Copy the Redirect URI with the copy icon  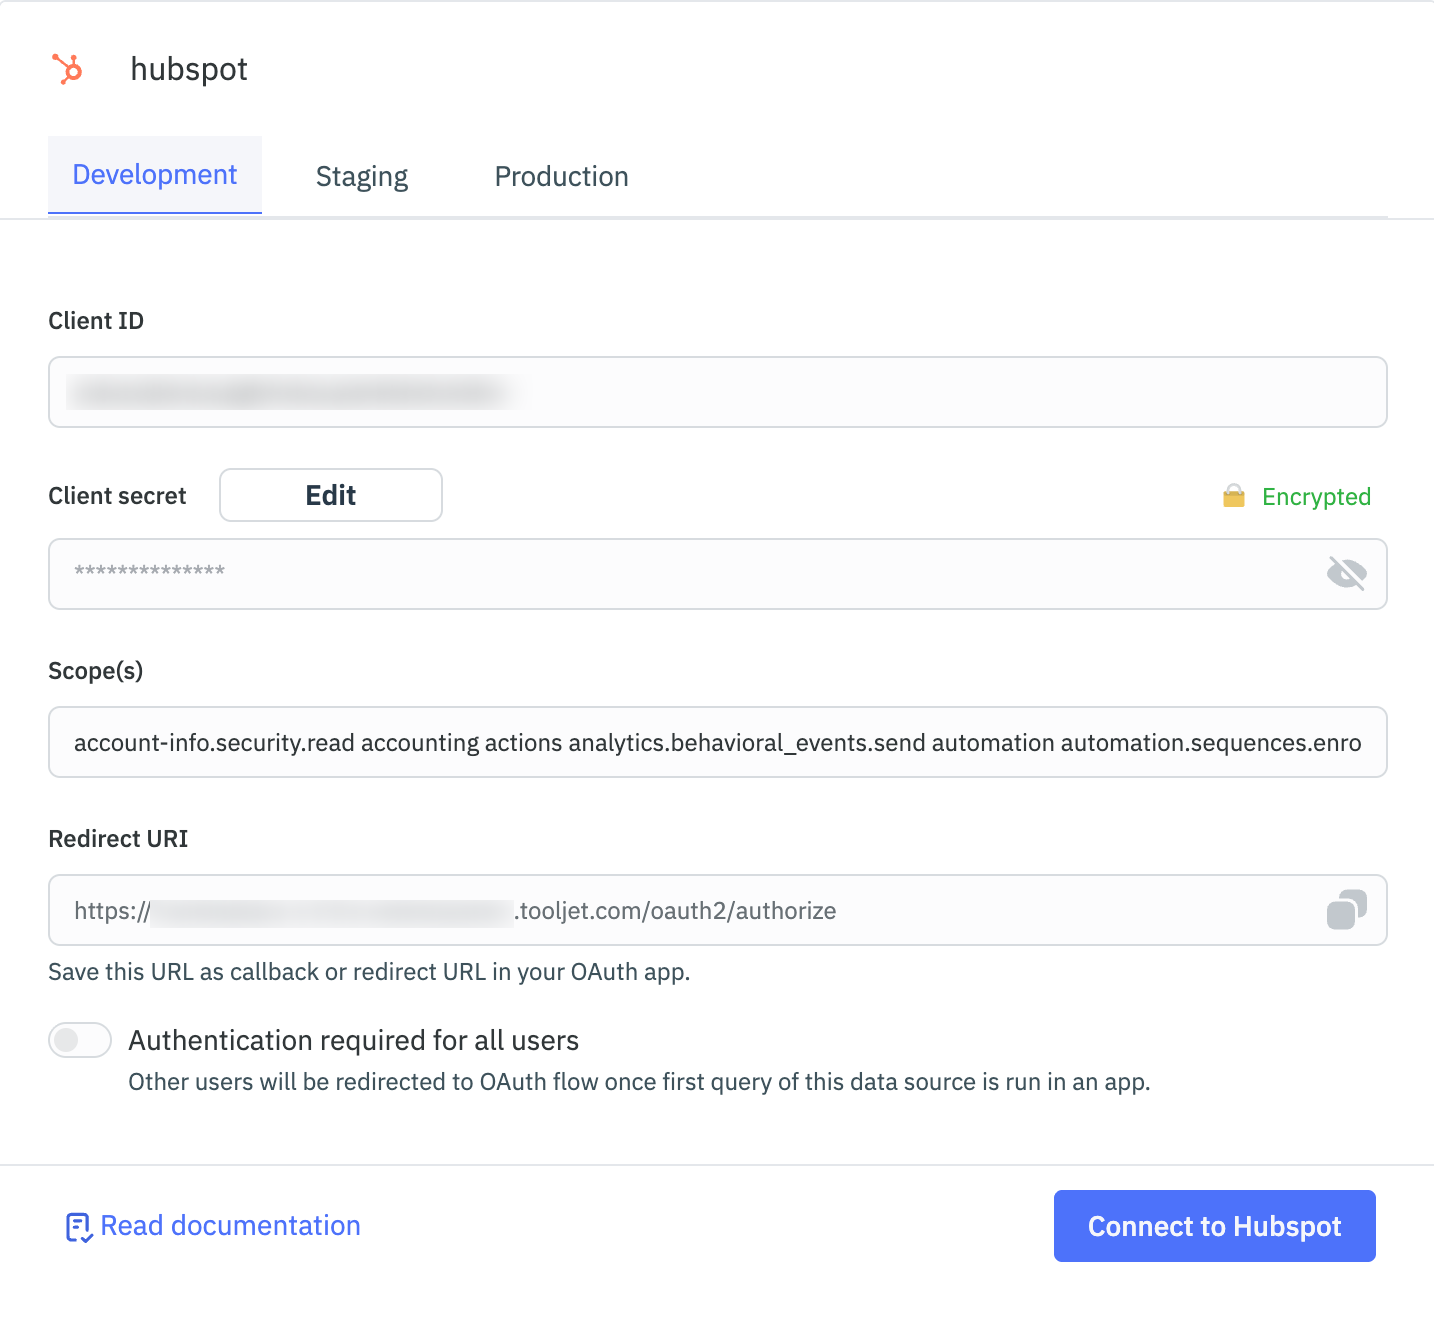coord(1347,909)
